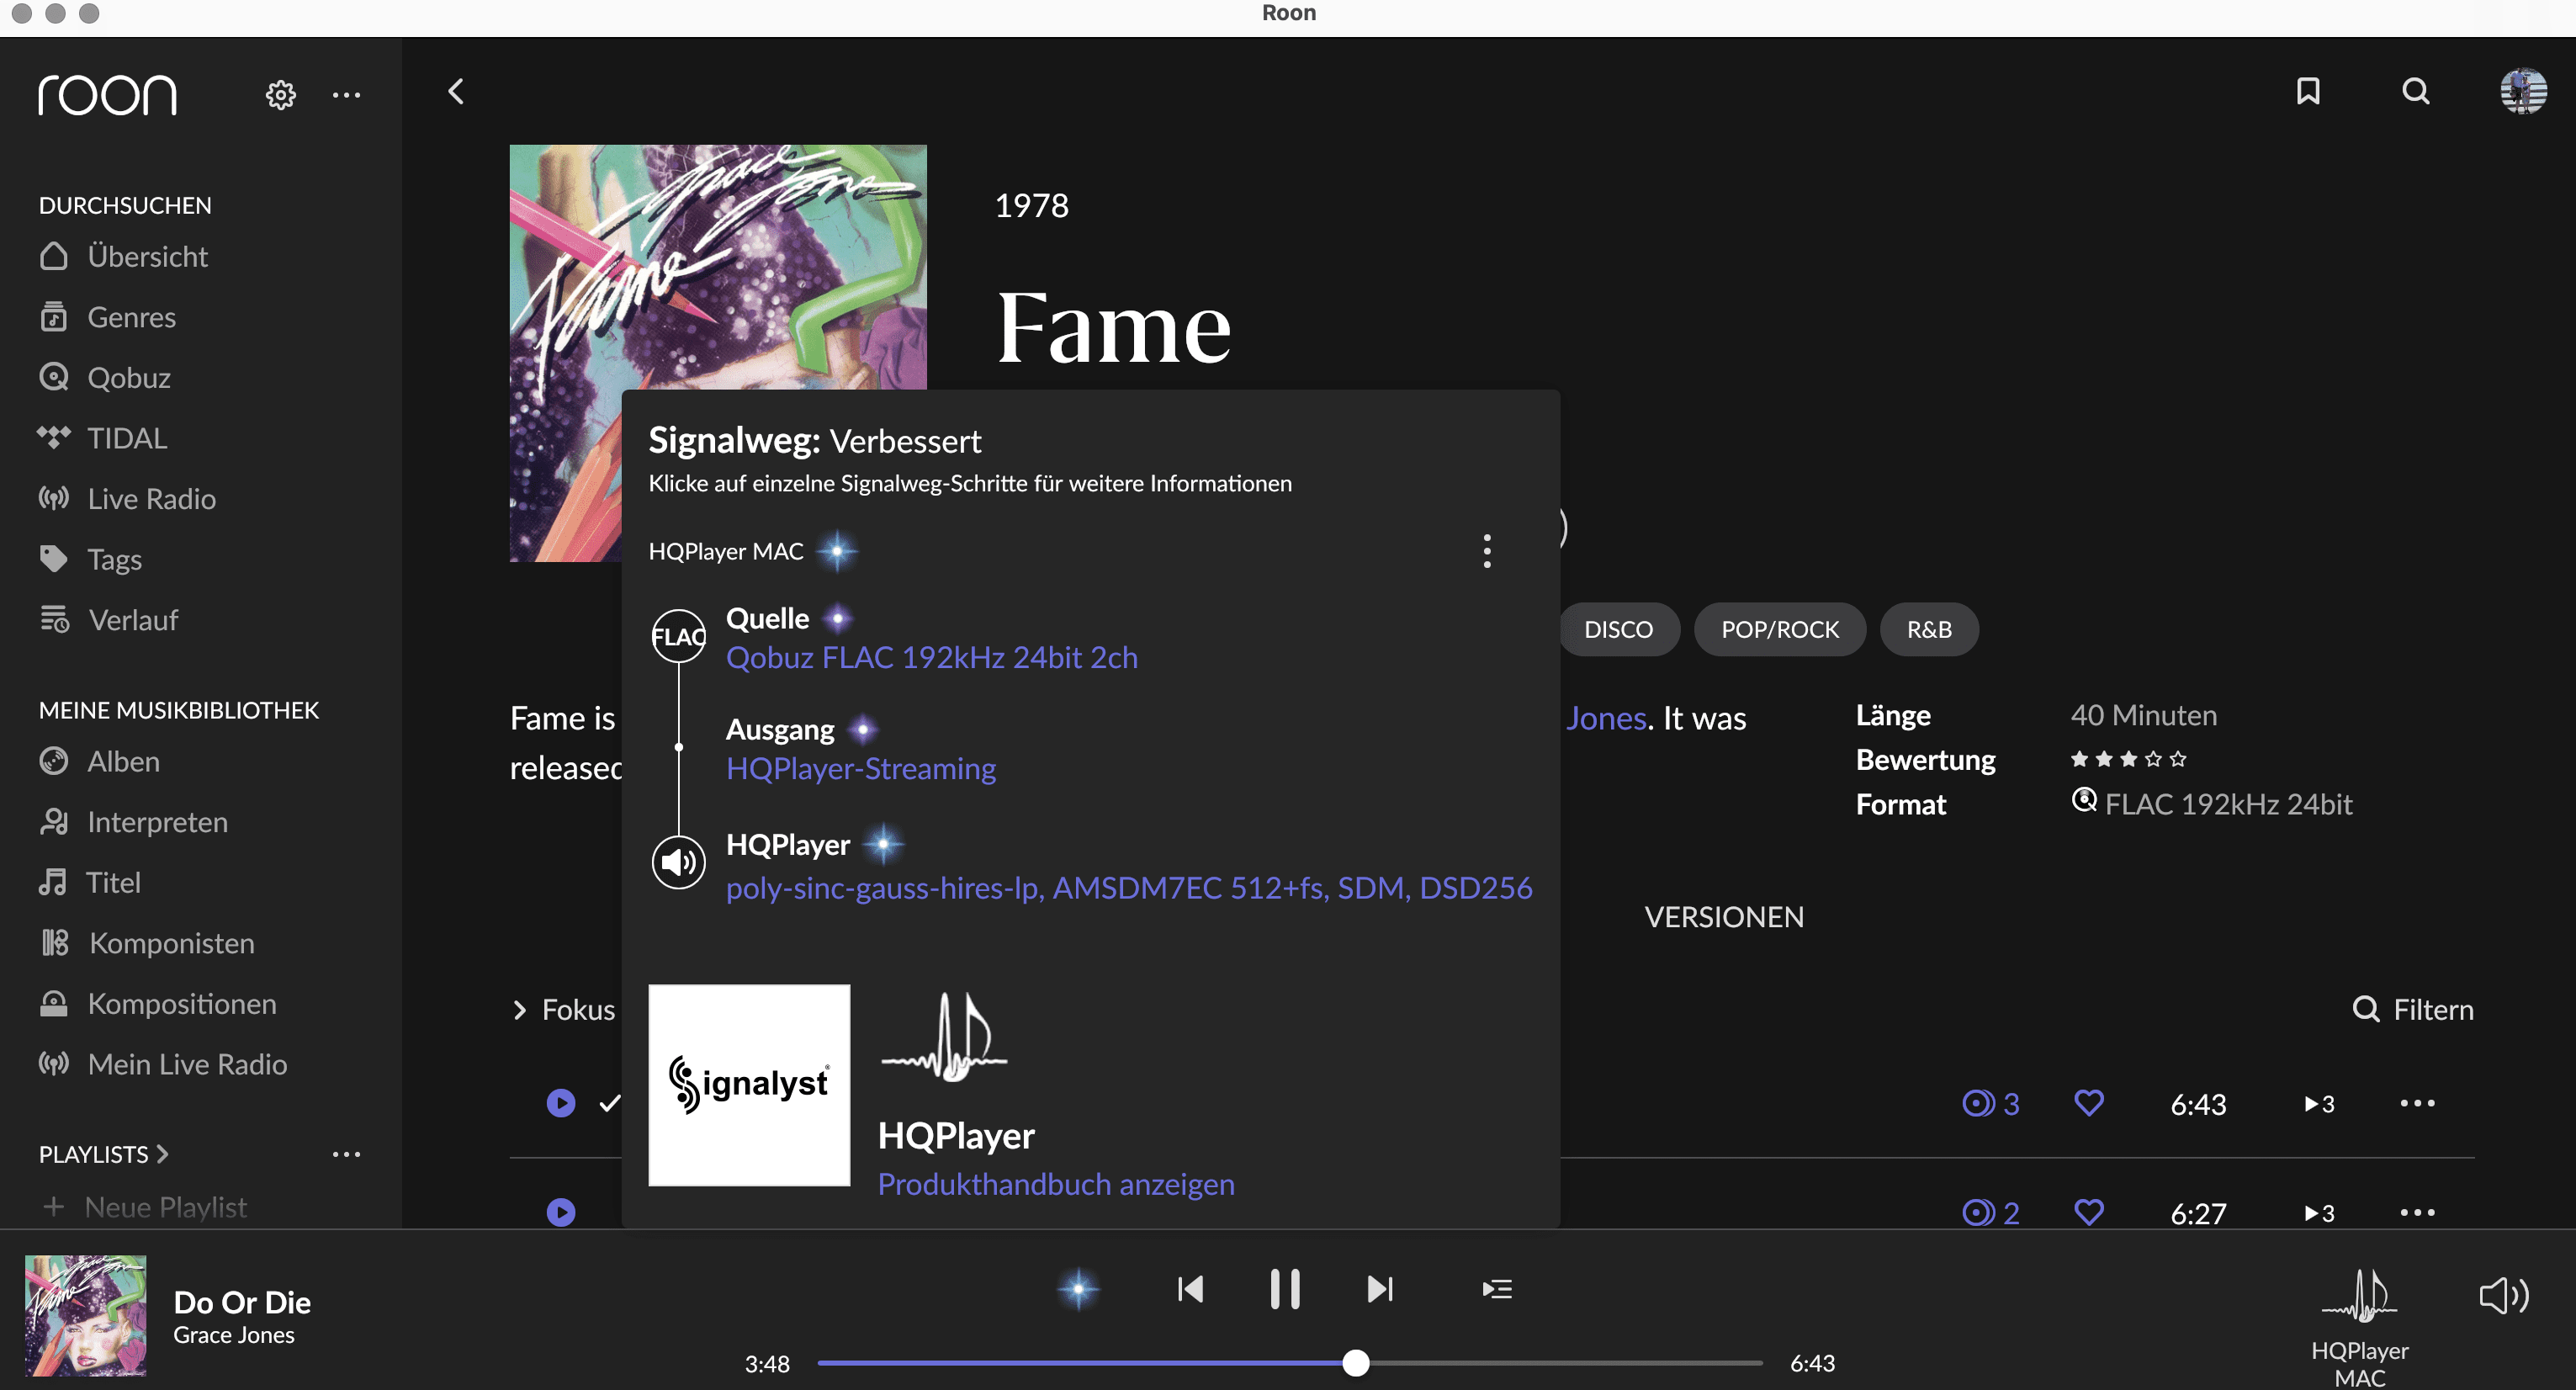This screenshot has width=2576, height=1390.
Task: Show the 2 versions of the 6:27 track
Action: pyautogui.click(x=1990, y=1212)
